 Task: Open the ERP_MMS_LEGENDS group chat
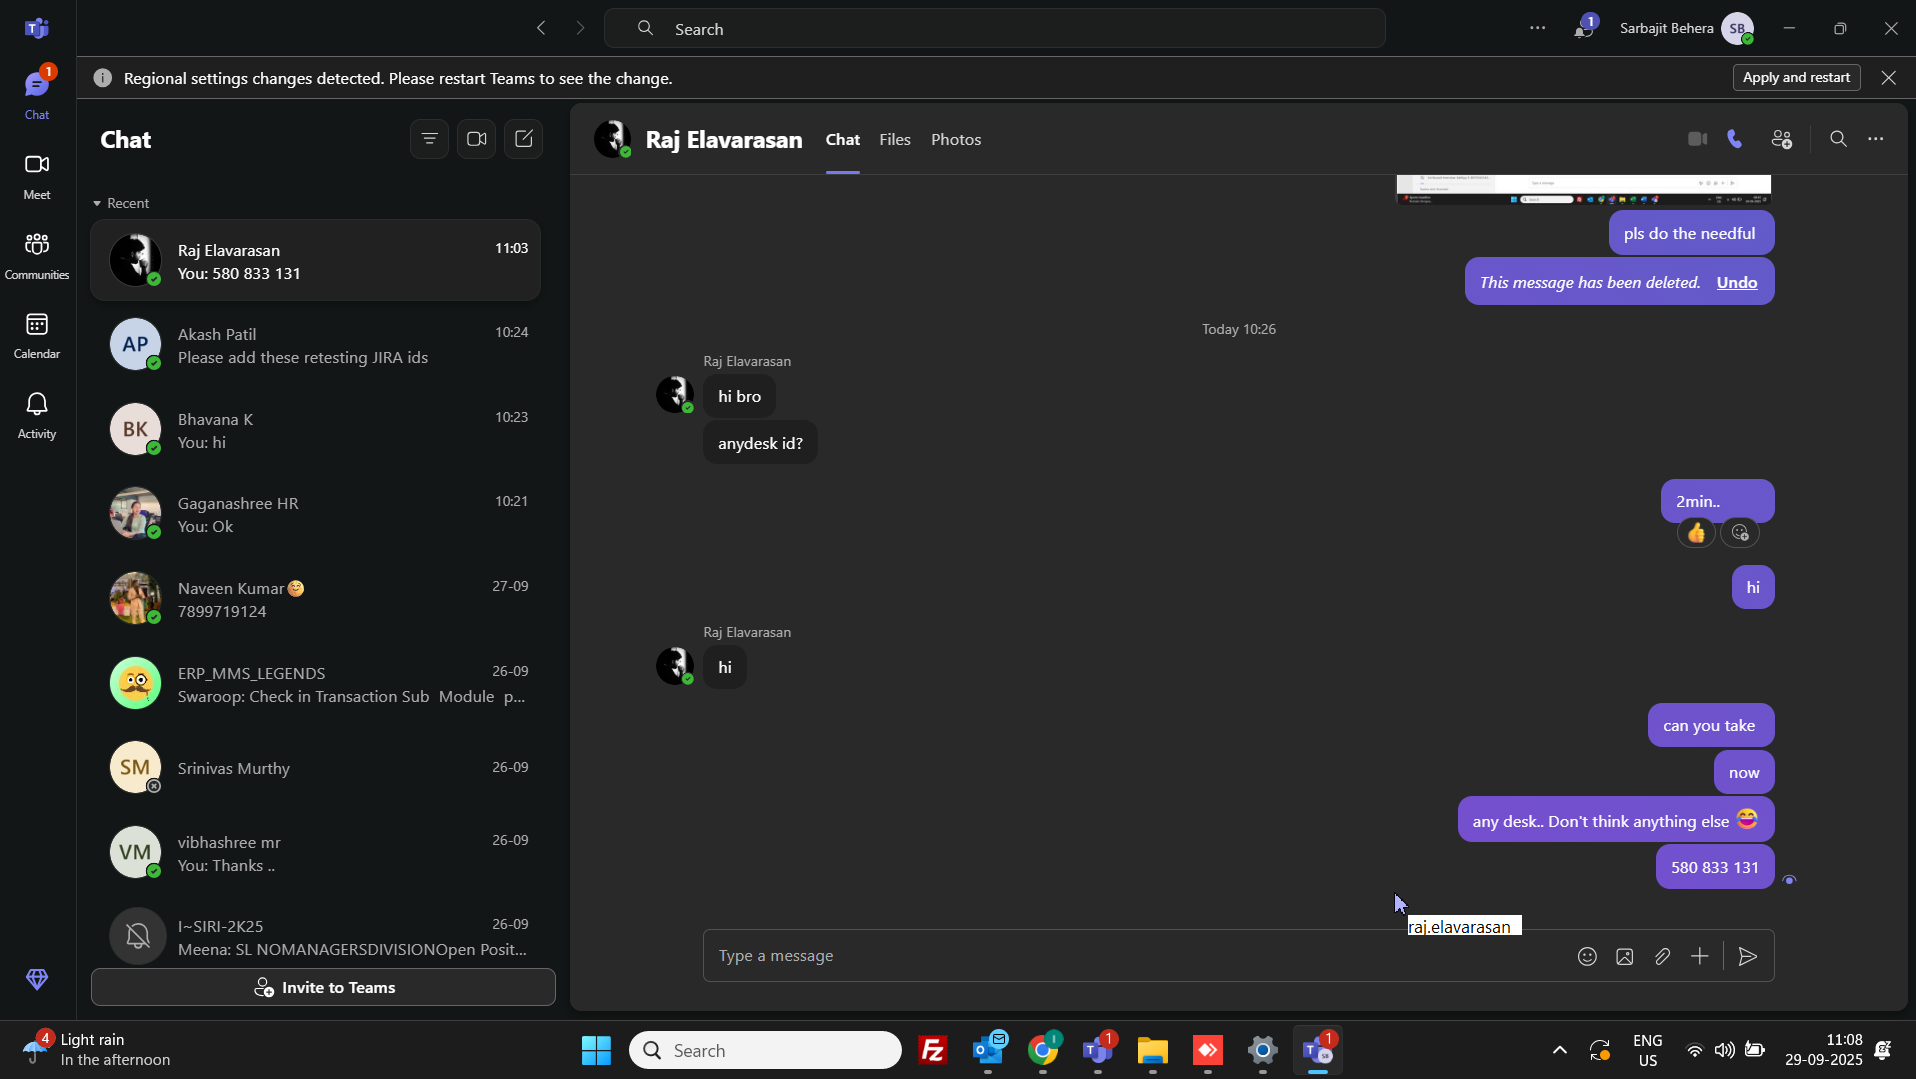pyautogui.click(x=316, y=684)
